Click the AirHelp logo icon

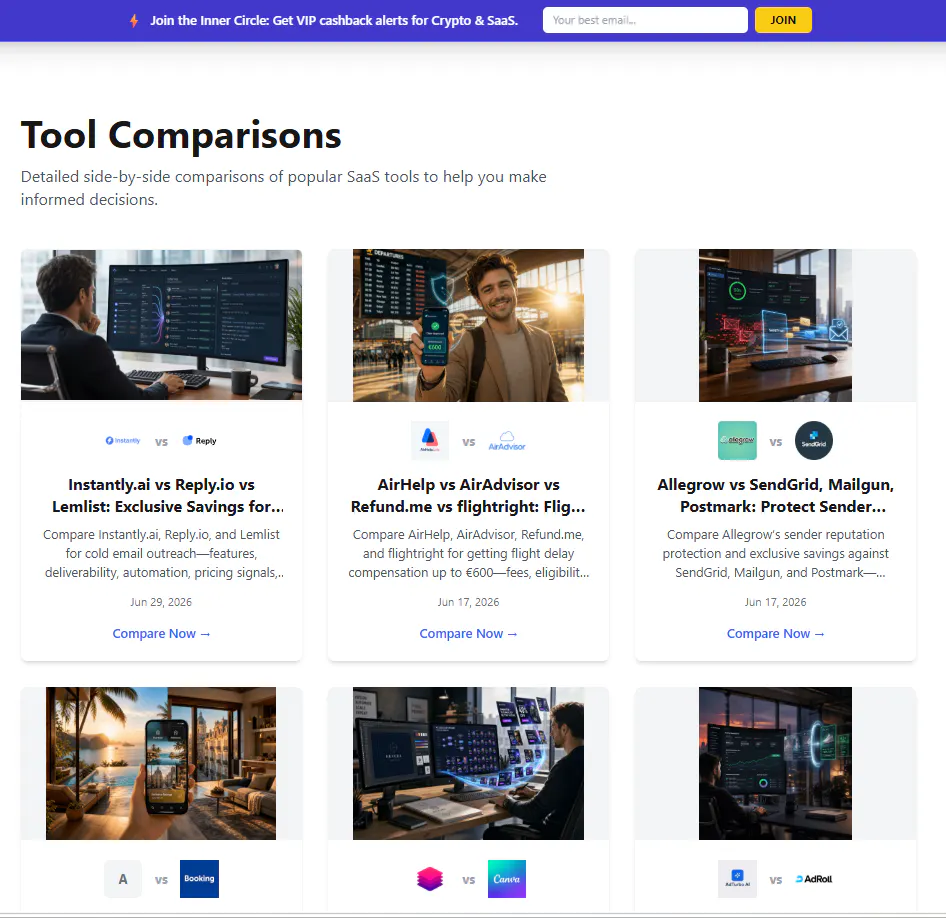pyautogui.click(x=430, y=440)
